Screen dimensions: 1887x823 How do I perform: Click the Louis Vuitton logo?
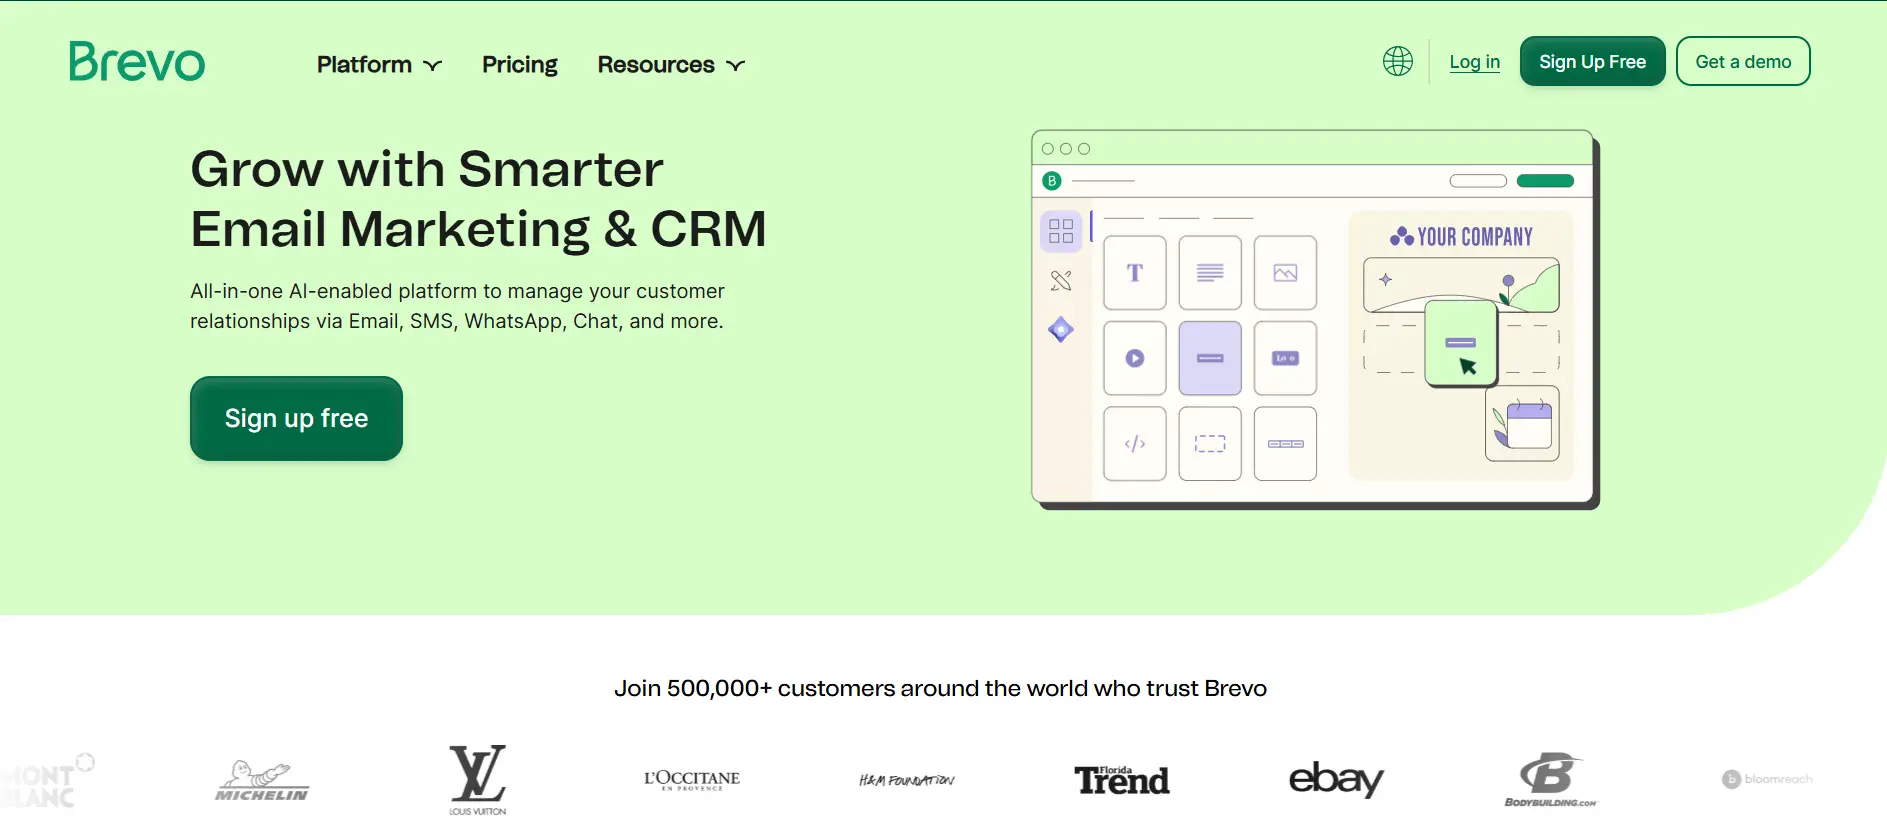(477, 778)
